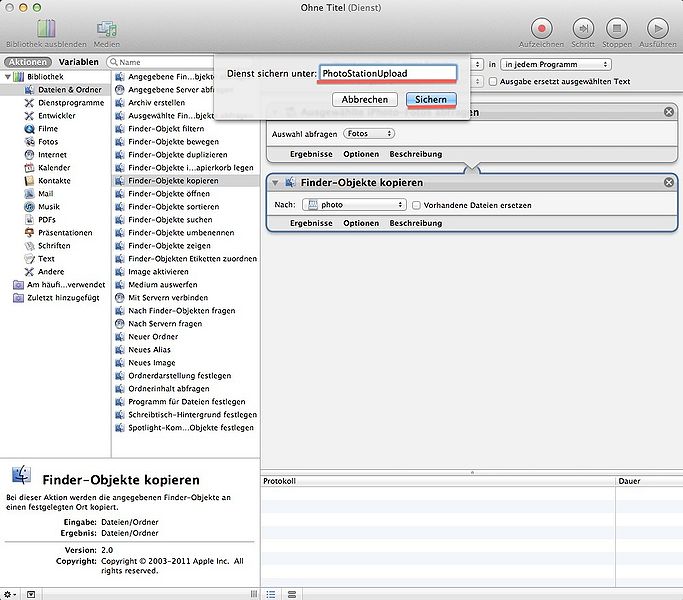Screen dimensions: 683x600
Task: Toggle Ausgabe ersetzt ausgewählten Text checkbox
Action: 492,81
